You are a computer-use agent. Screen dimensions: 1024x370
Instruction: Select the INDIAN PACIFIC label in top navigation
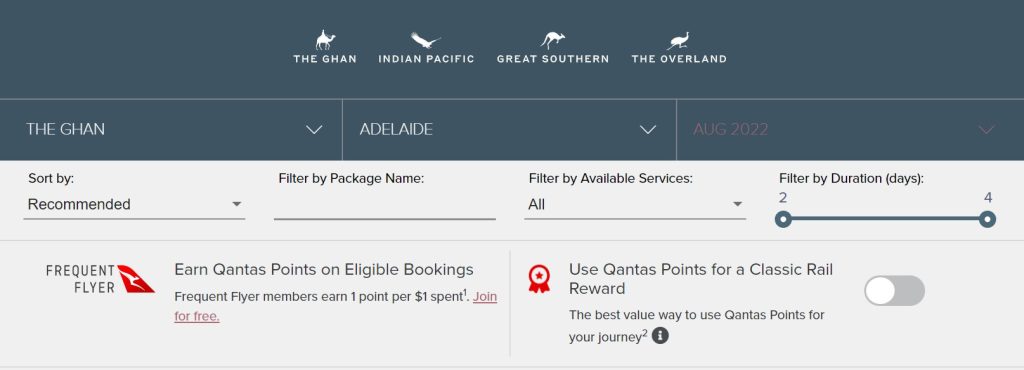point(426,59)
